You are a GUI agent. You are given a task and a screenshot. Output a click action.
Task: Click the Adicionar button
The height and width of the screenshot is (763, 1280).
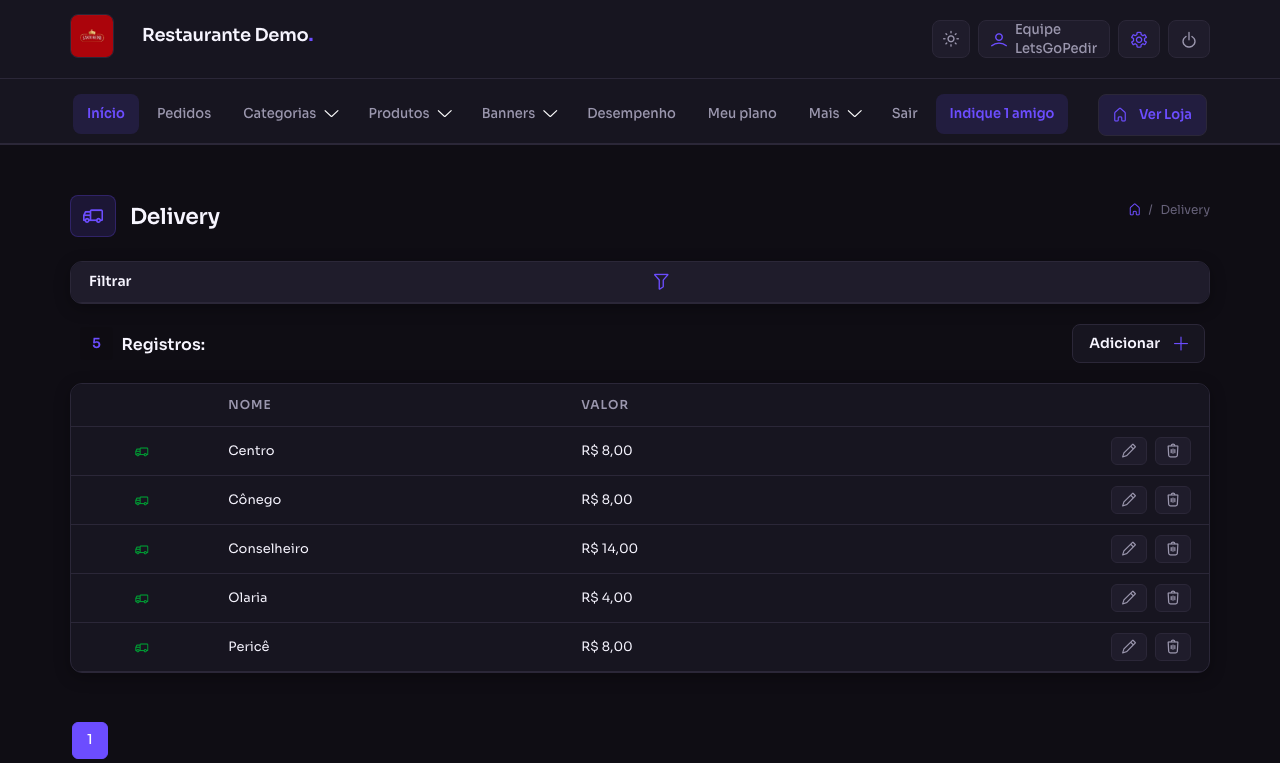(x=1138, y=344)
